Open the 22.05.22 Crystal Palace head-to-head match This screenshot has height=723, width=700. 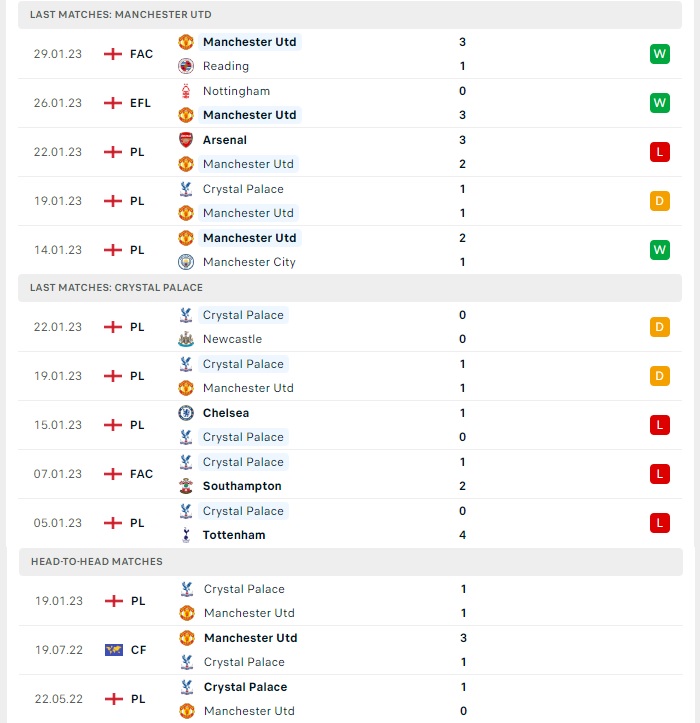[350, 699]
